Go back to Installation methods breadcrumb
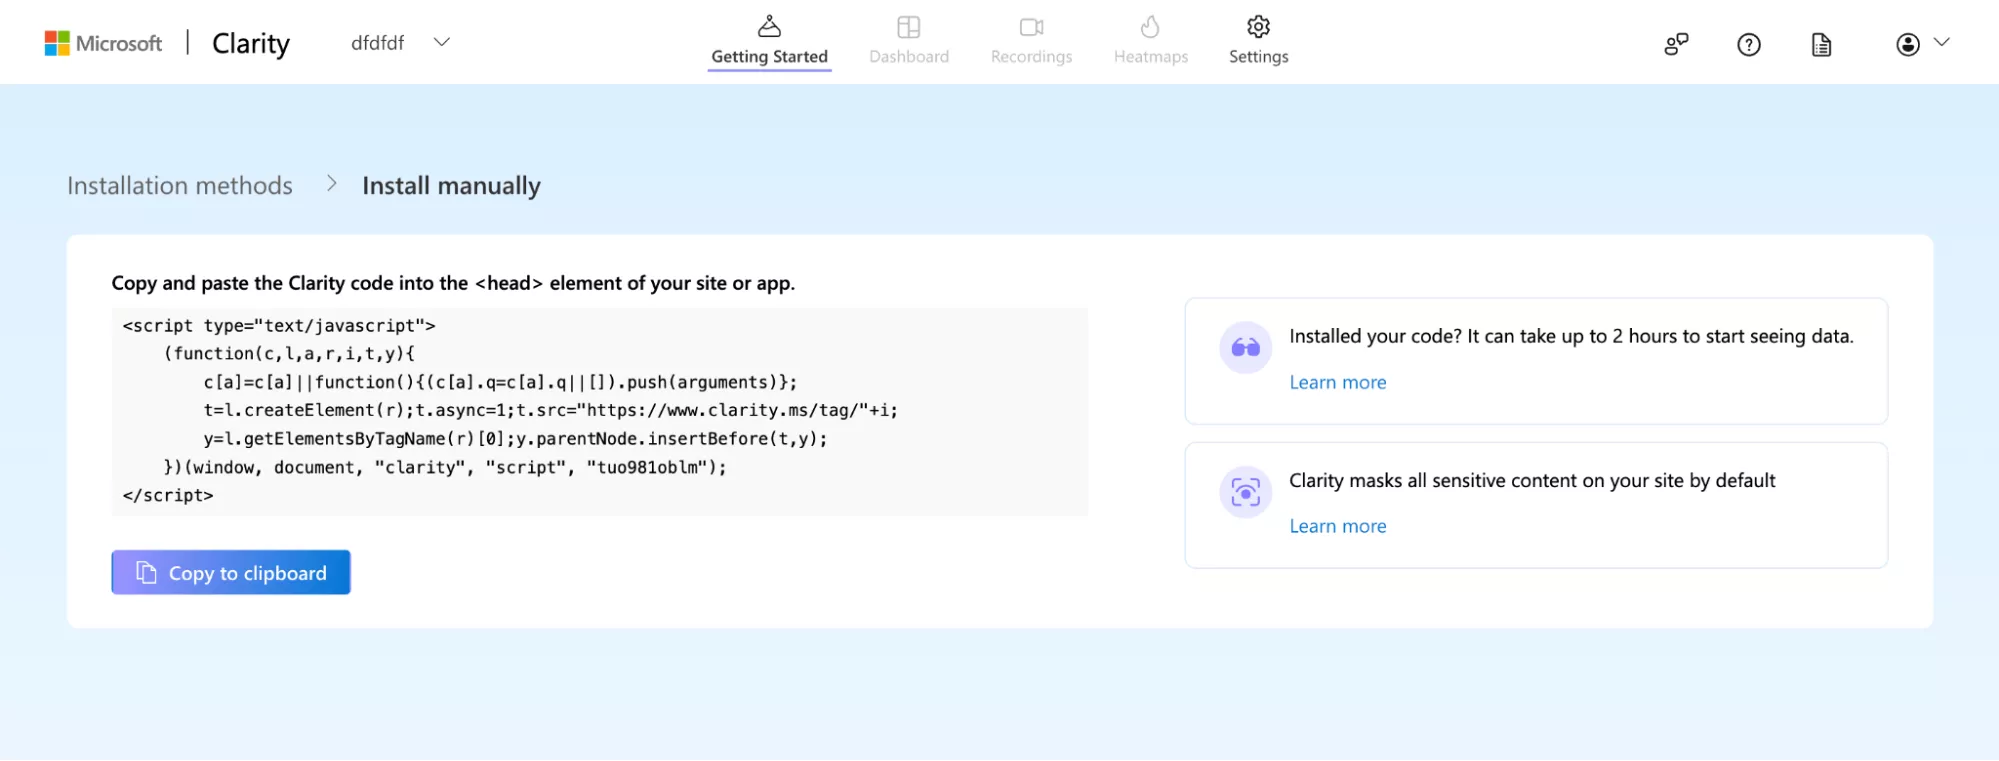The height and width of the screenshot is (761, 1999). [x=180, y=186]
